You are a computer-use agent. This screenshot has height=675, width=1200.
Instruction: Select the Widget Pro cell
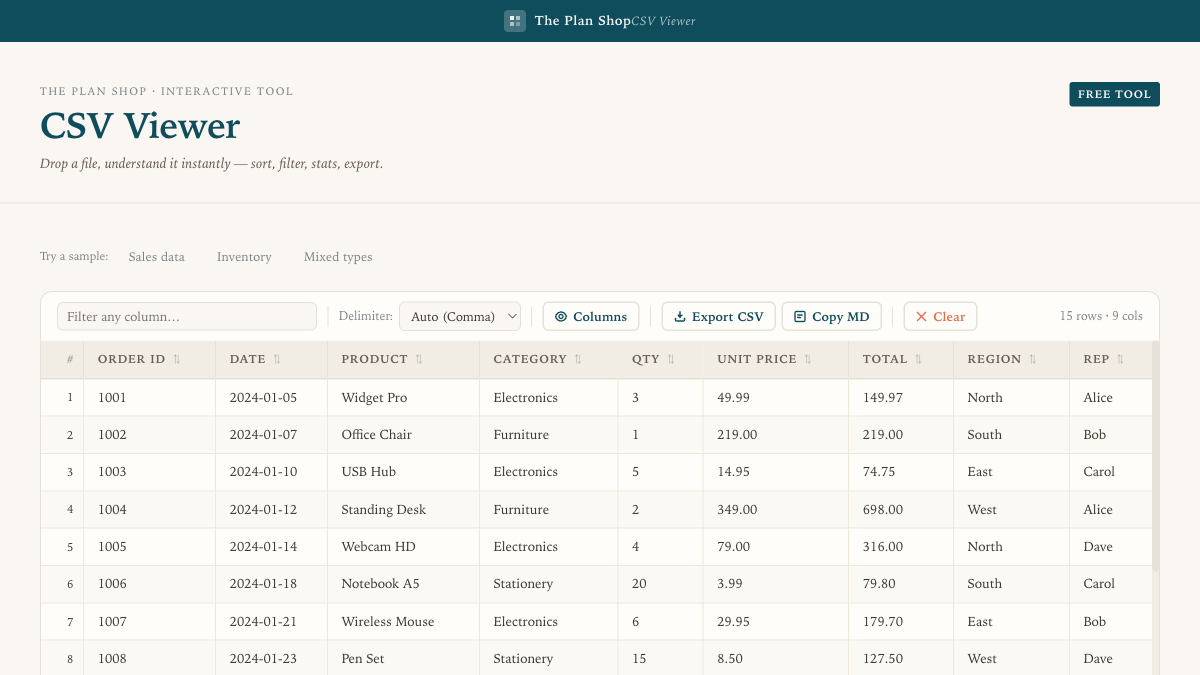tap(403, 397)
